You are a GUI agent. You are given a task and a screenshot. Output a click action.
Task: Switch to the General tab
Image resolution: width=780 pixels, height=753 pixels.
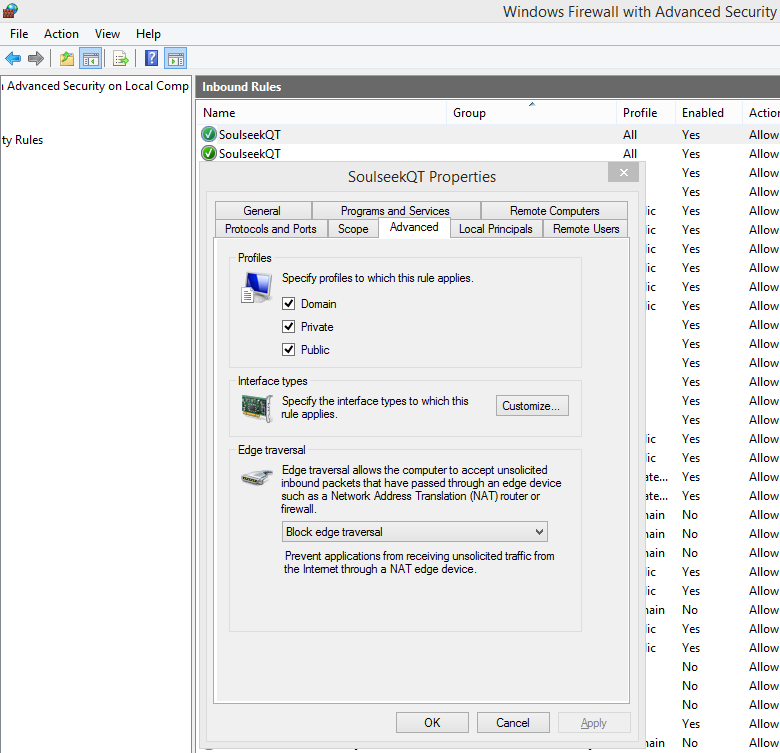262,210
